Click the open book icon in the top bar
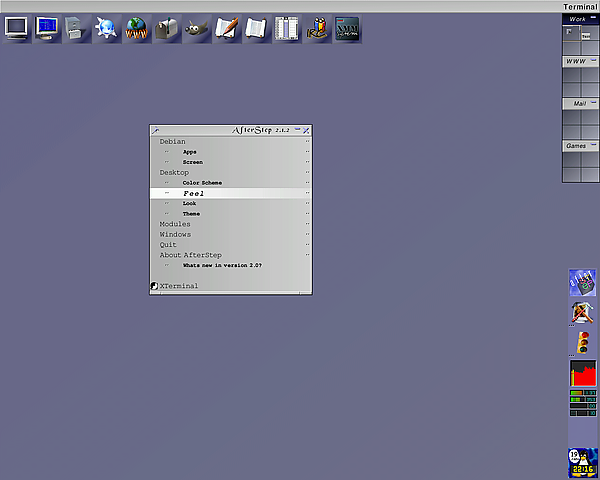This screenshot has height=480, width=600. [x=257, y=29]
